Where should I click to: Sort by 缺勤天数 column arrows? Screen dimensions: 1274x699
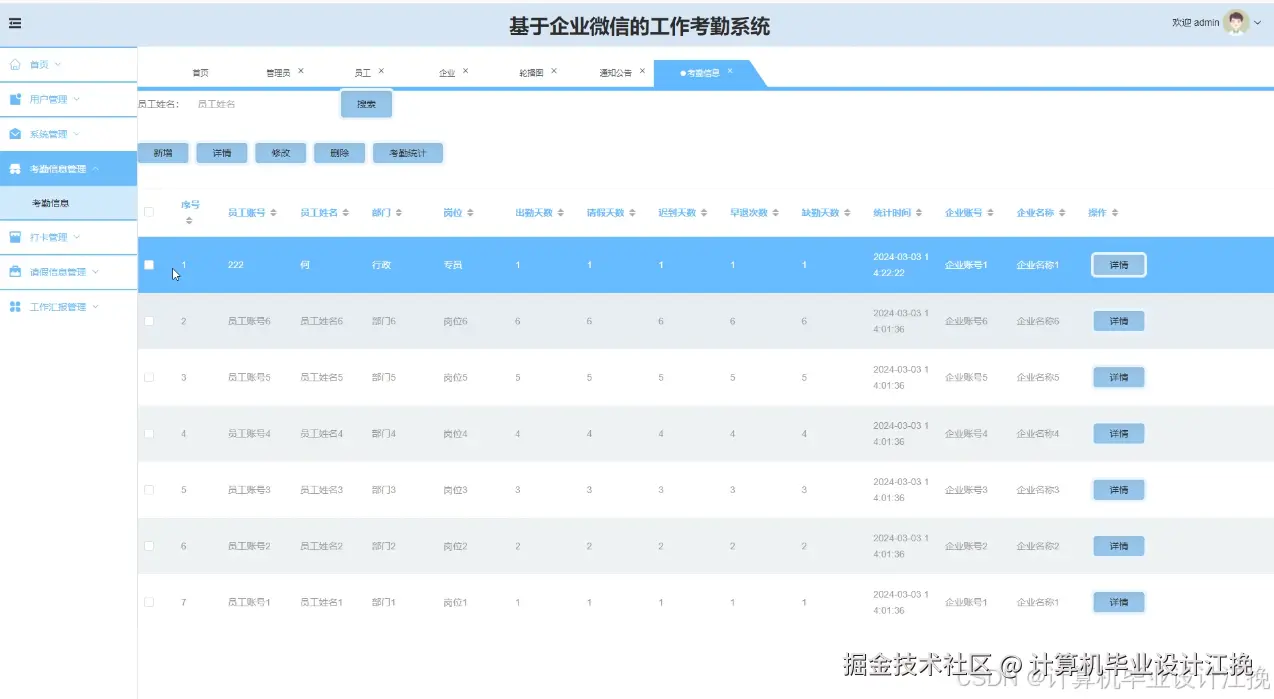tap(848, 213)
